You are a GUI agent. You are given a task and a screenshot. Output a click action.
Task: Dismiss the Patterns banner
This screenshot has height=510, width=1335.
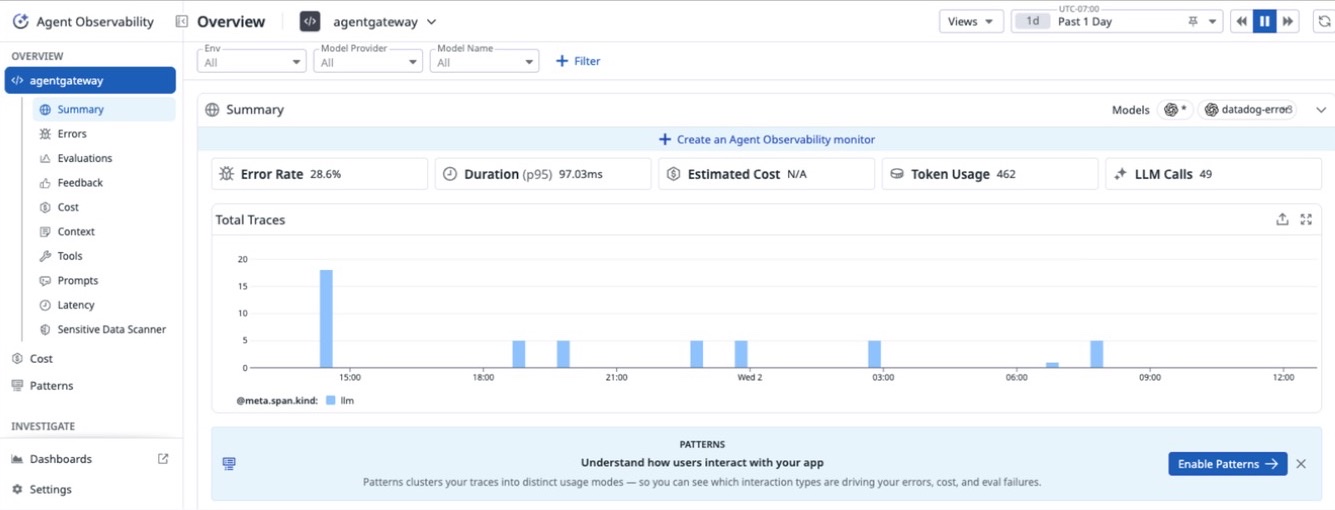point(1301,464)
